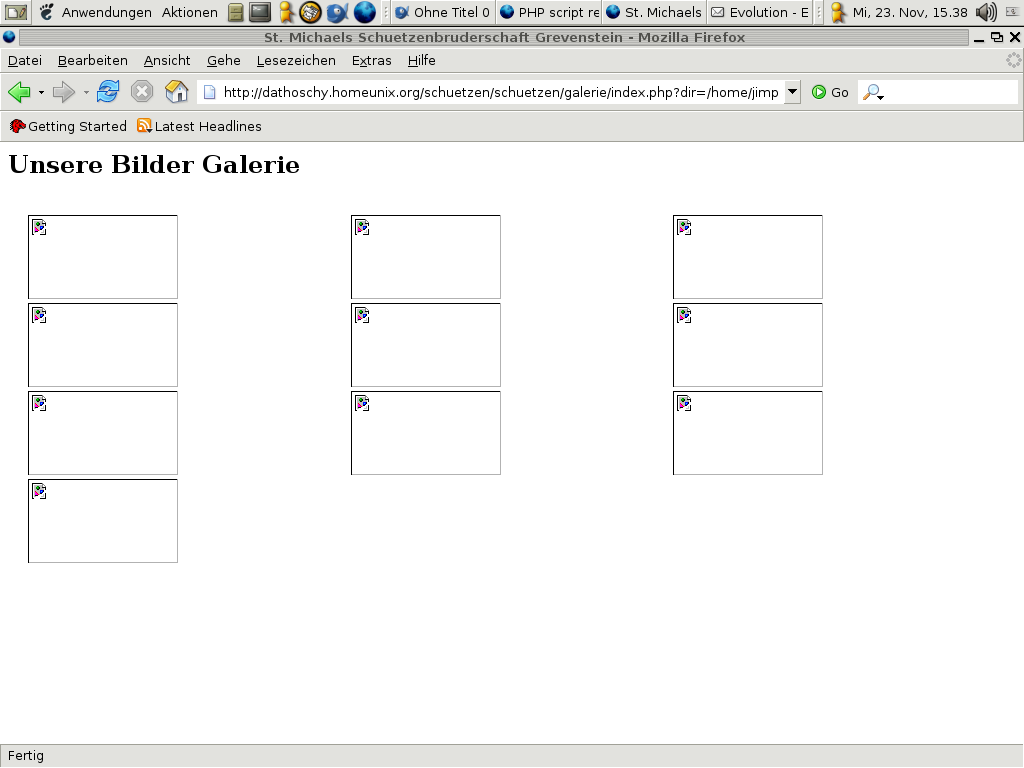The image size is (1024, 768).
Task: Launch the terminal from top panel
Action: click(x=260, y=12)
